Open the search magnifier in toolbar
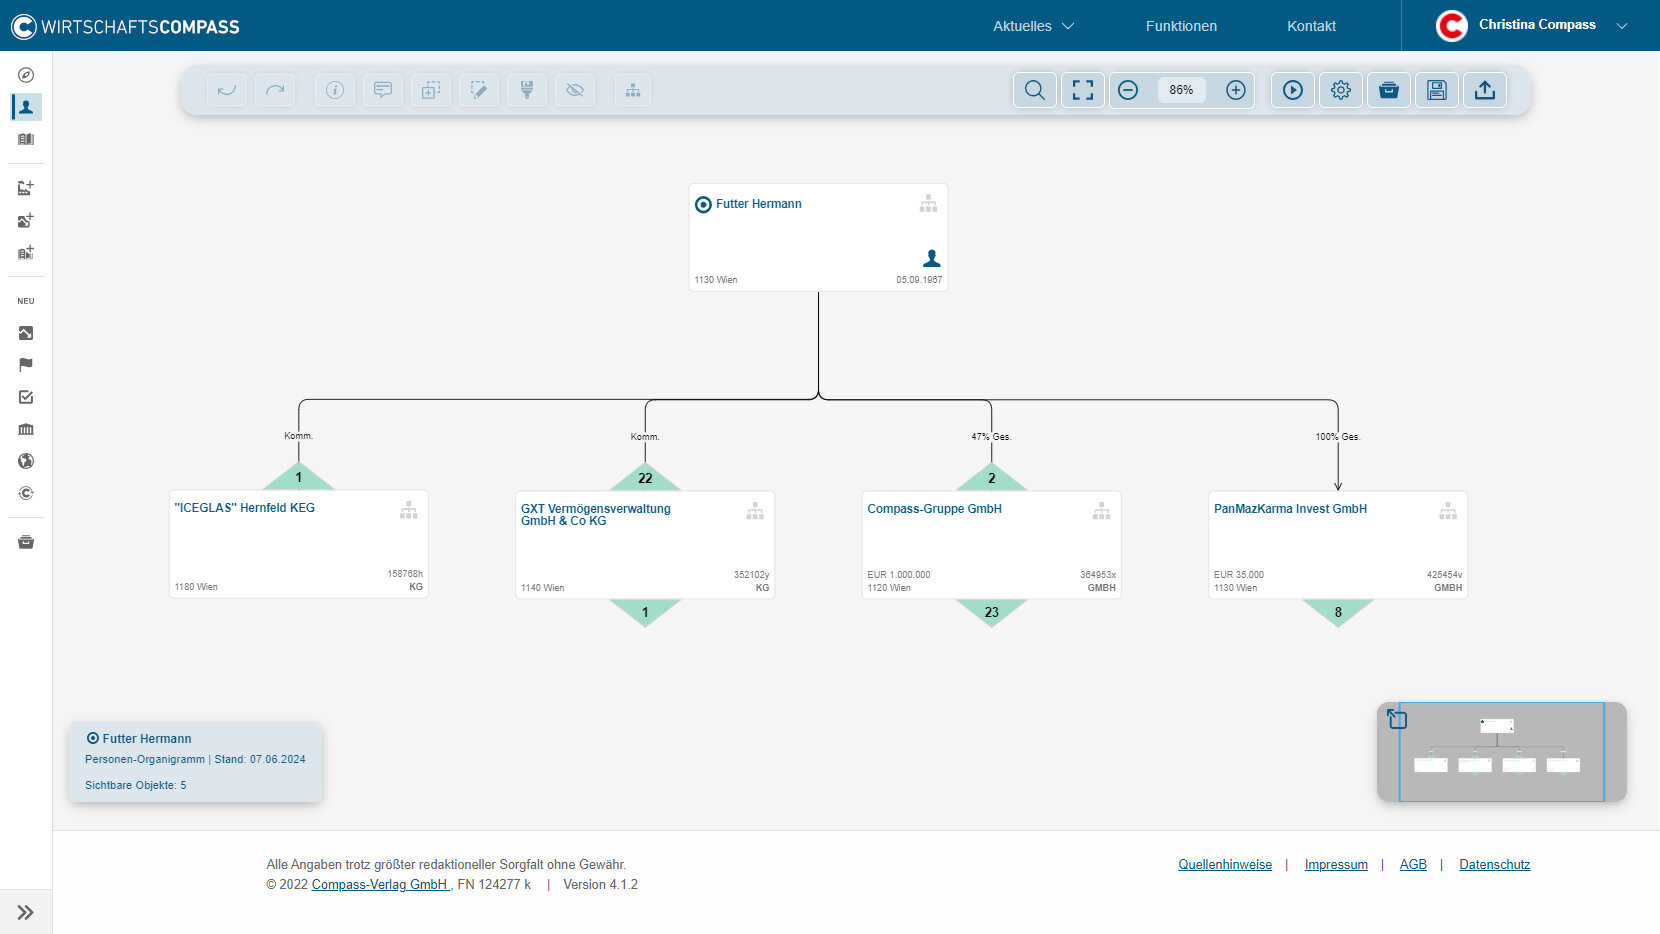 [x=1035, y=90]
